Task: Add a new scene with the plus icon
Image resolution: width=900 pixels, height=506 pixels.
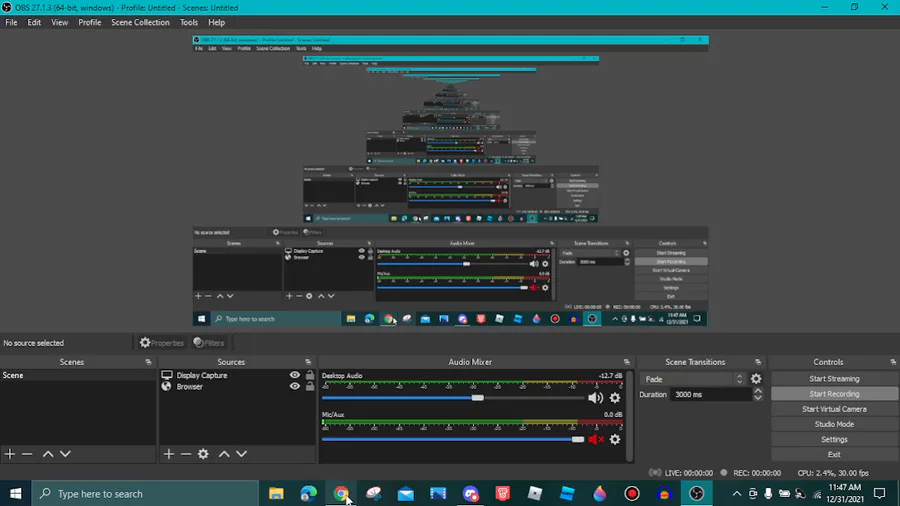Action: [x=10, y=454]
